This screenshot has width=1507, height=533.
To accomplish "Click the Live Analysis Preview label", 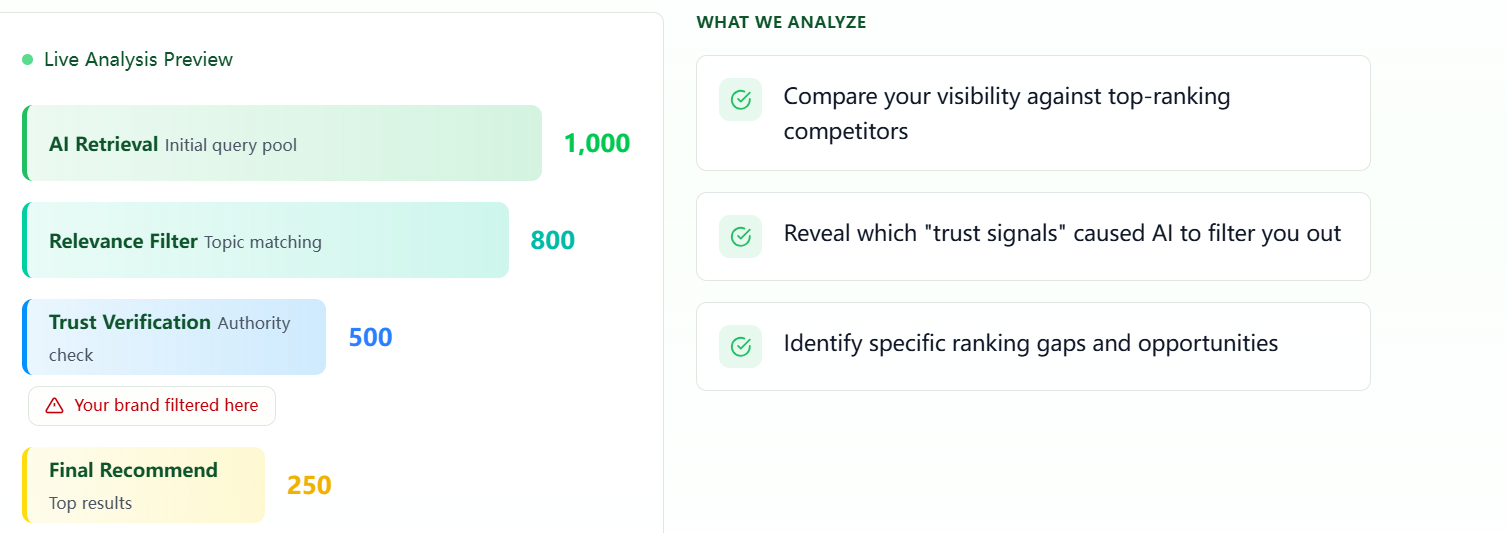I will [x=138, y=60].
